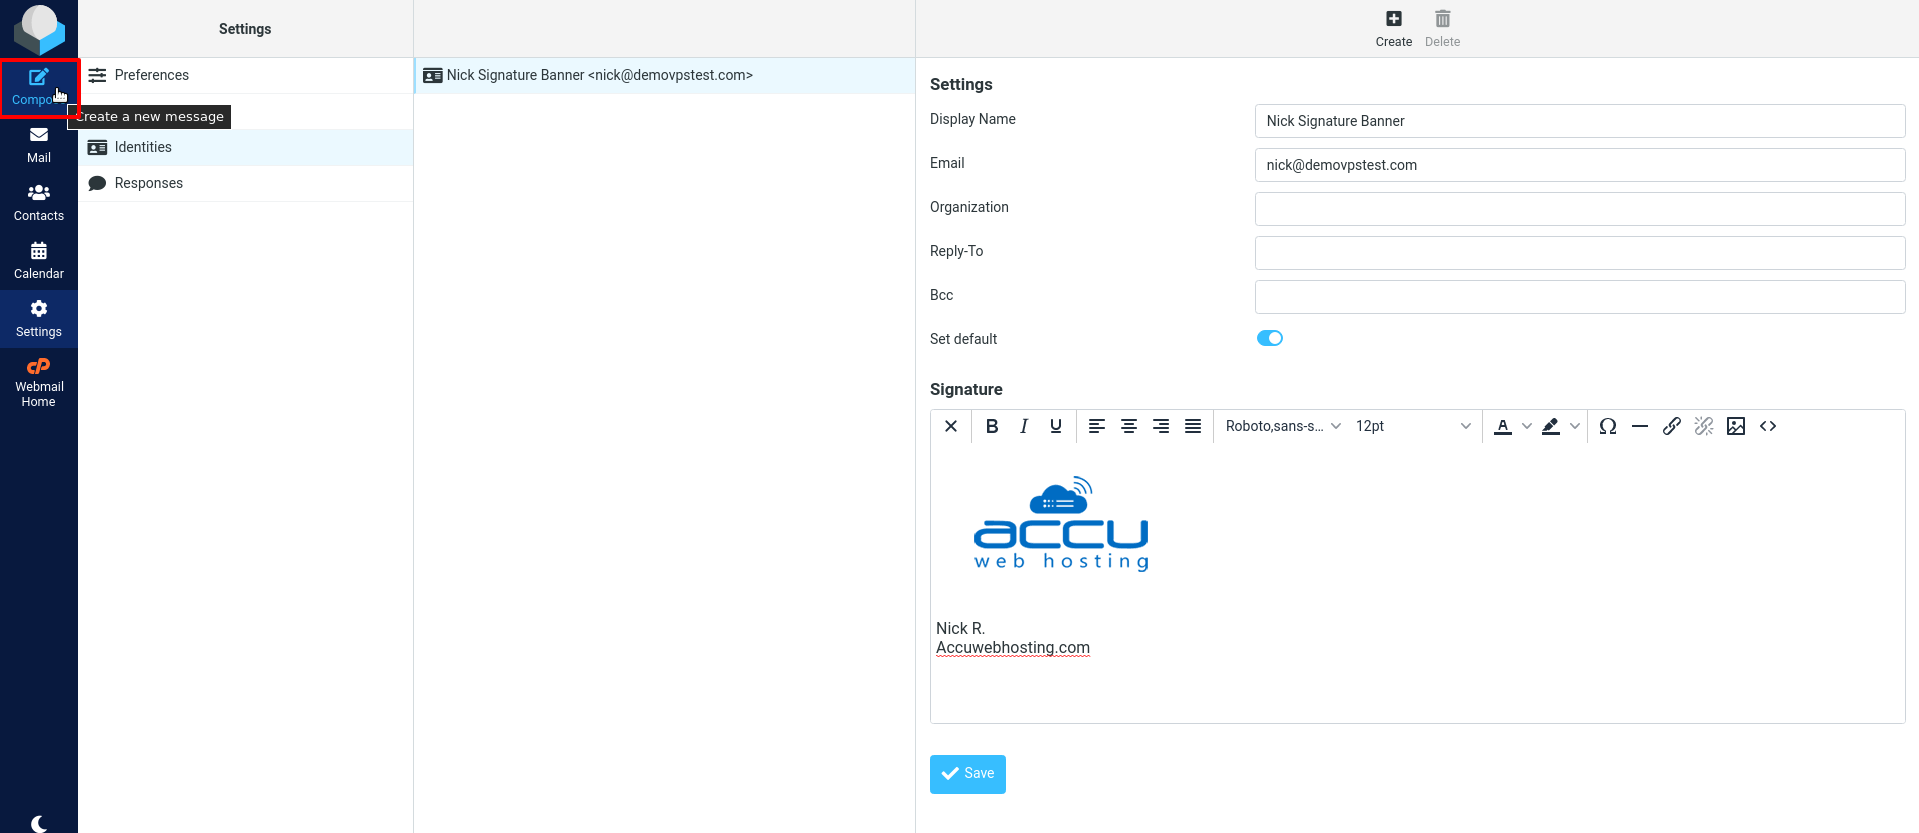Select the Settings gear in sidebar

(39, 319)
